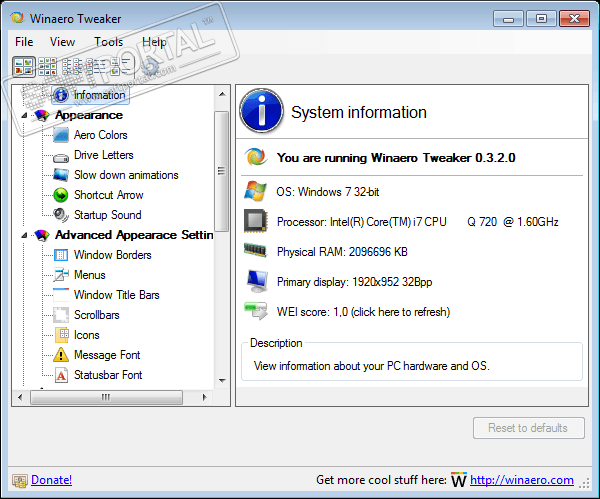Click the Window Borders icon
This screenshot has height=499, width=600.
coord(61,255)
